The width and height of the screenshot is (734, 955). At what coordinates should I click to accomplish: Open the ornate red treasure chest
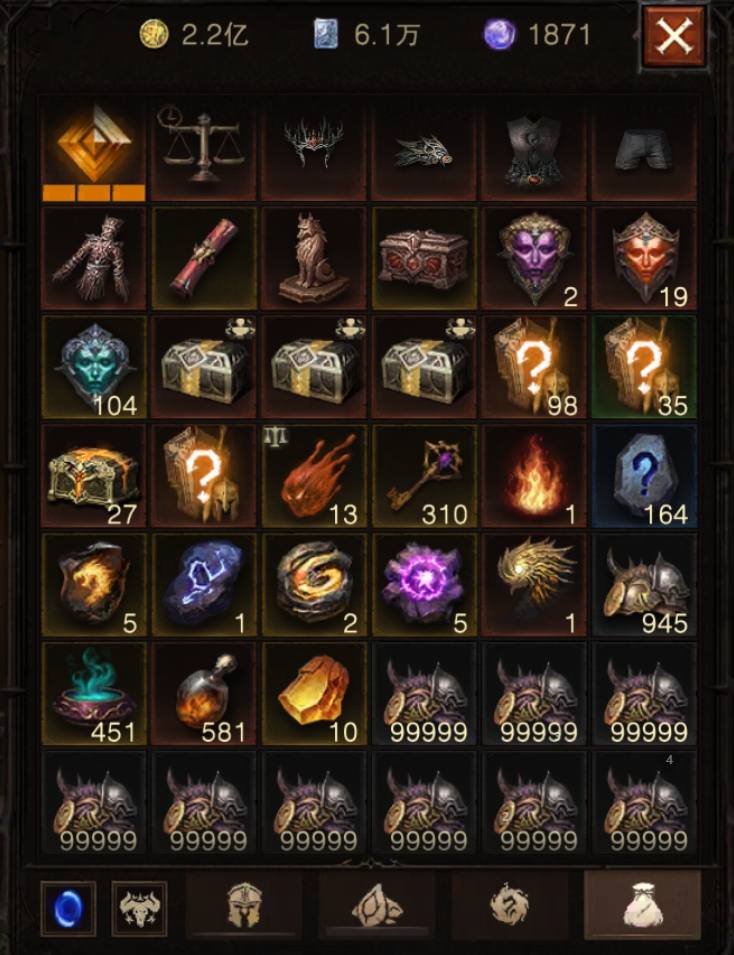(x=424, y=258)
